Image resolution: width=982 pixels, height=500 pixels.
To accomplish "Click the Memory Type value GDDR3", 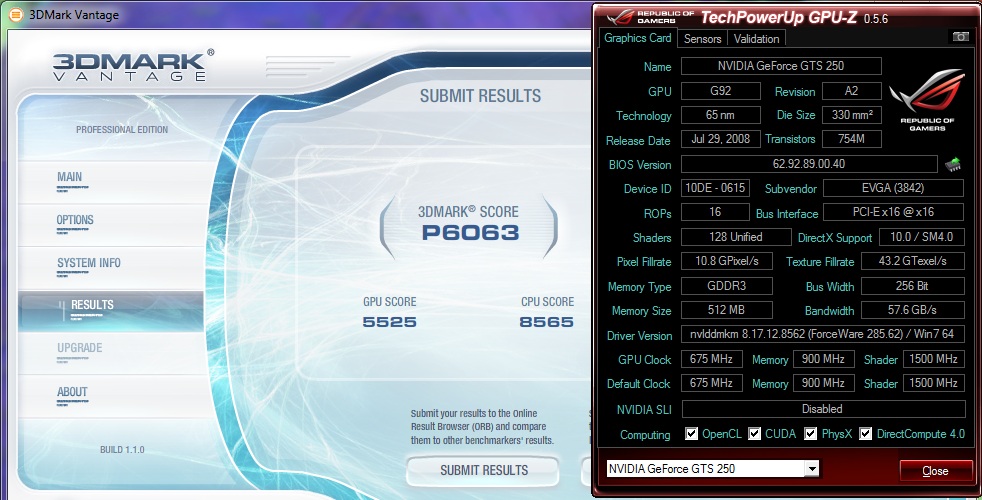I will 726,286.
